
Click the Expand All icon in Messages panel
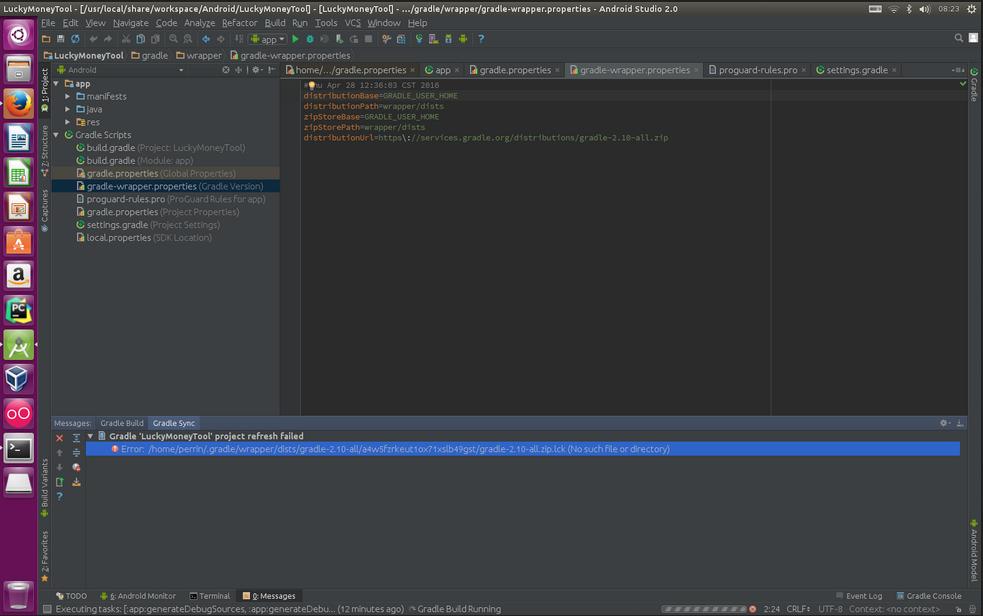76,438
